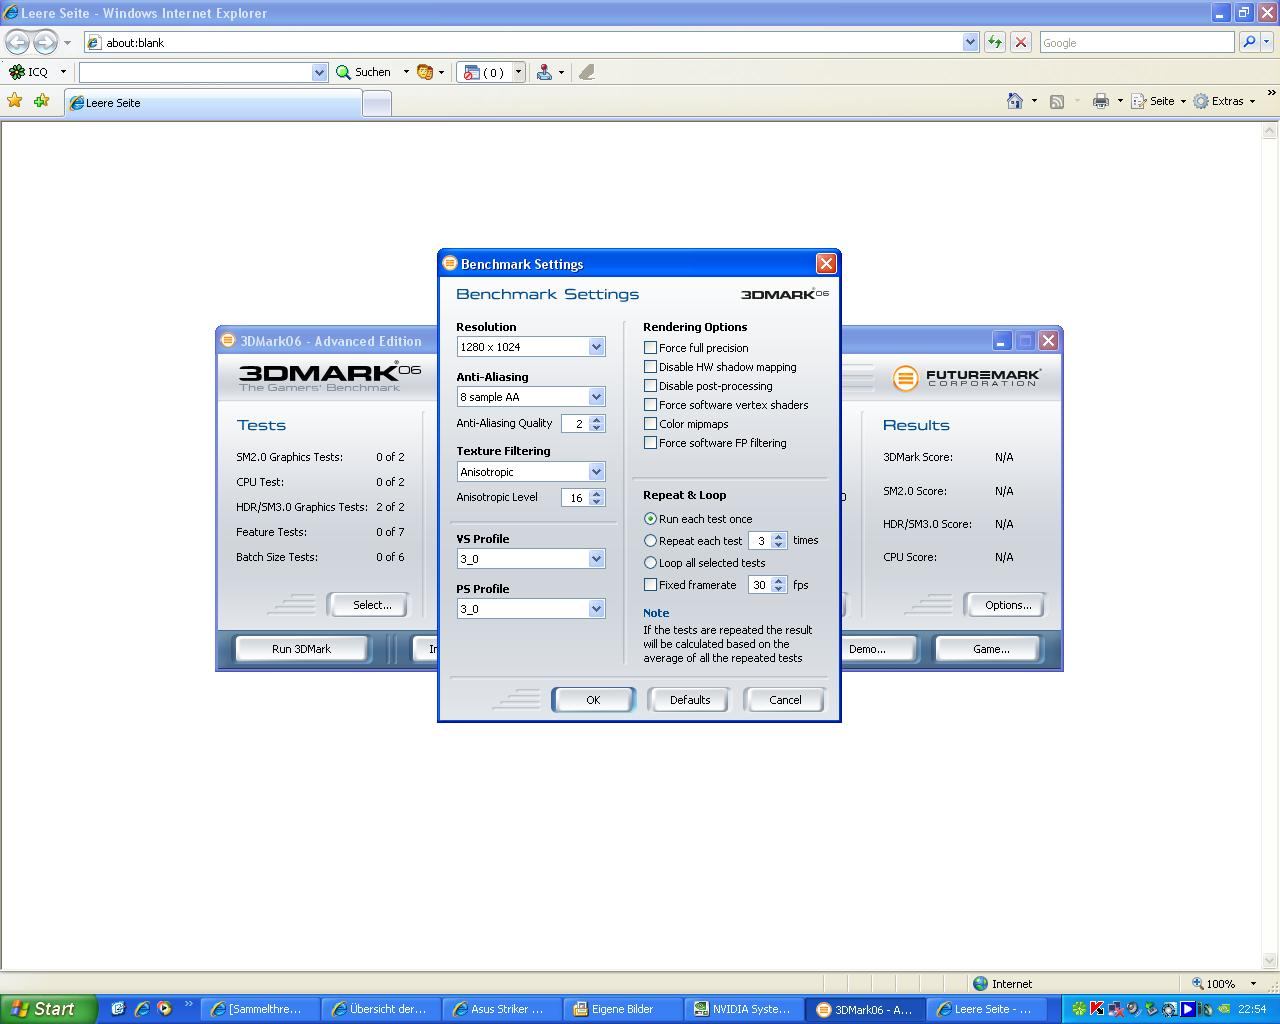Click the green ICQ flower tray icon

pyautogui.click(x=1079, y=1009)
